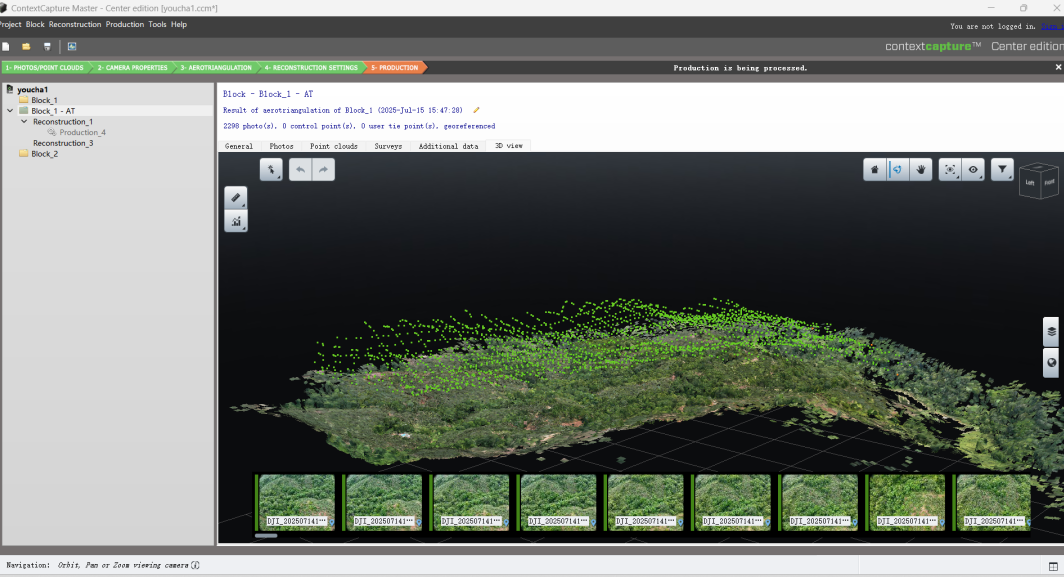Select the measurement ruler tool
Image resolution: width=1064 pixels, height=577 pixels.
pos(236,198)
